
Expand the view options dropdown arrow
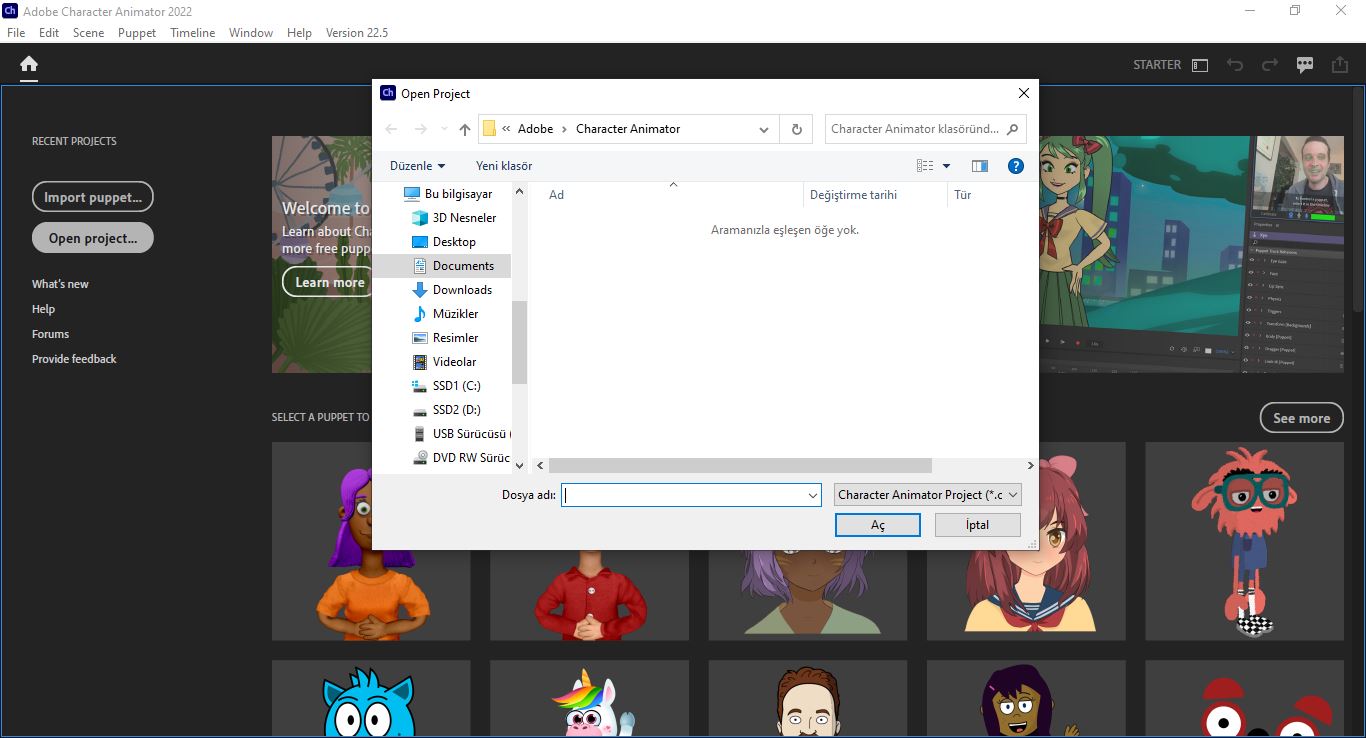(x=946, y=166)
